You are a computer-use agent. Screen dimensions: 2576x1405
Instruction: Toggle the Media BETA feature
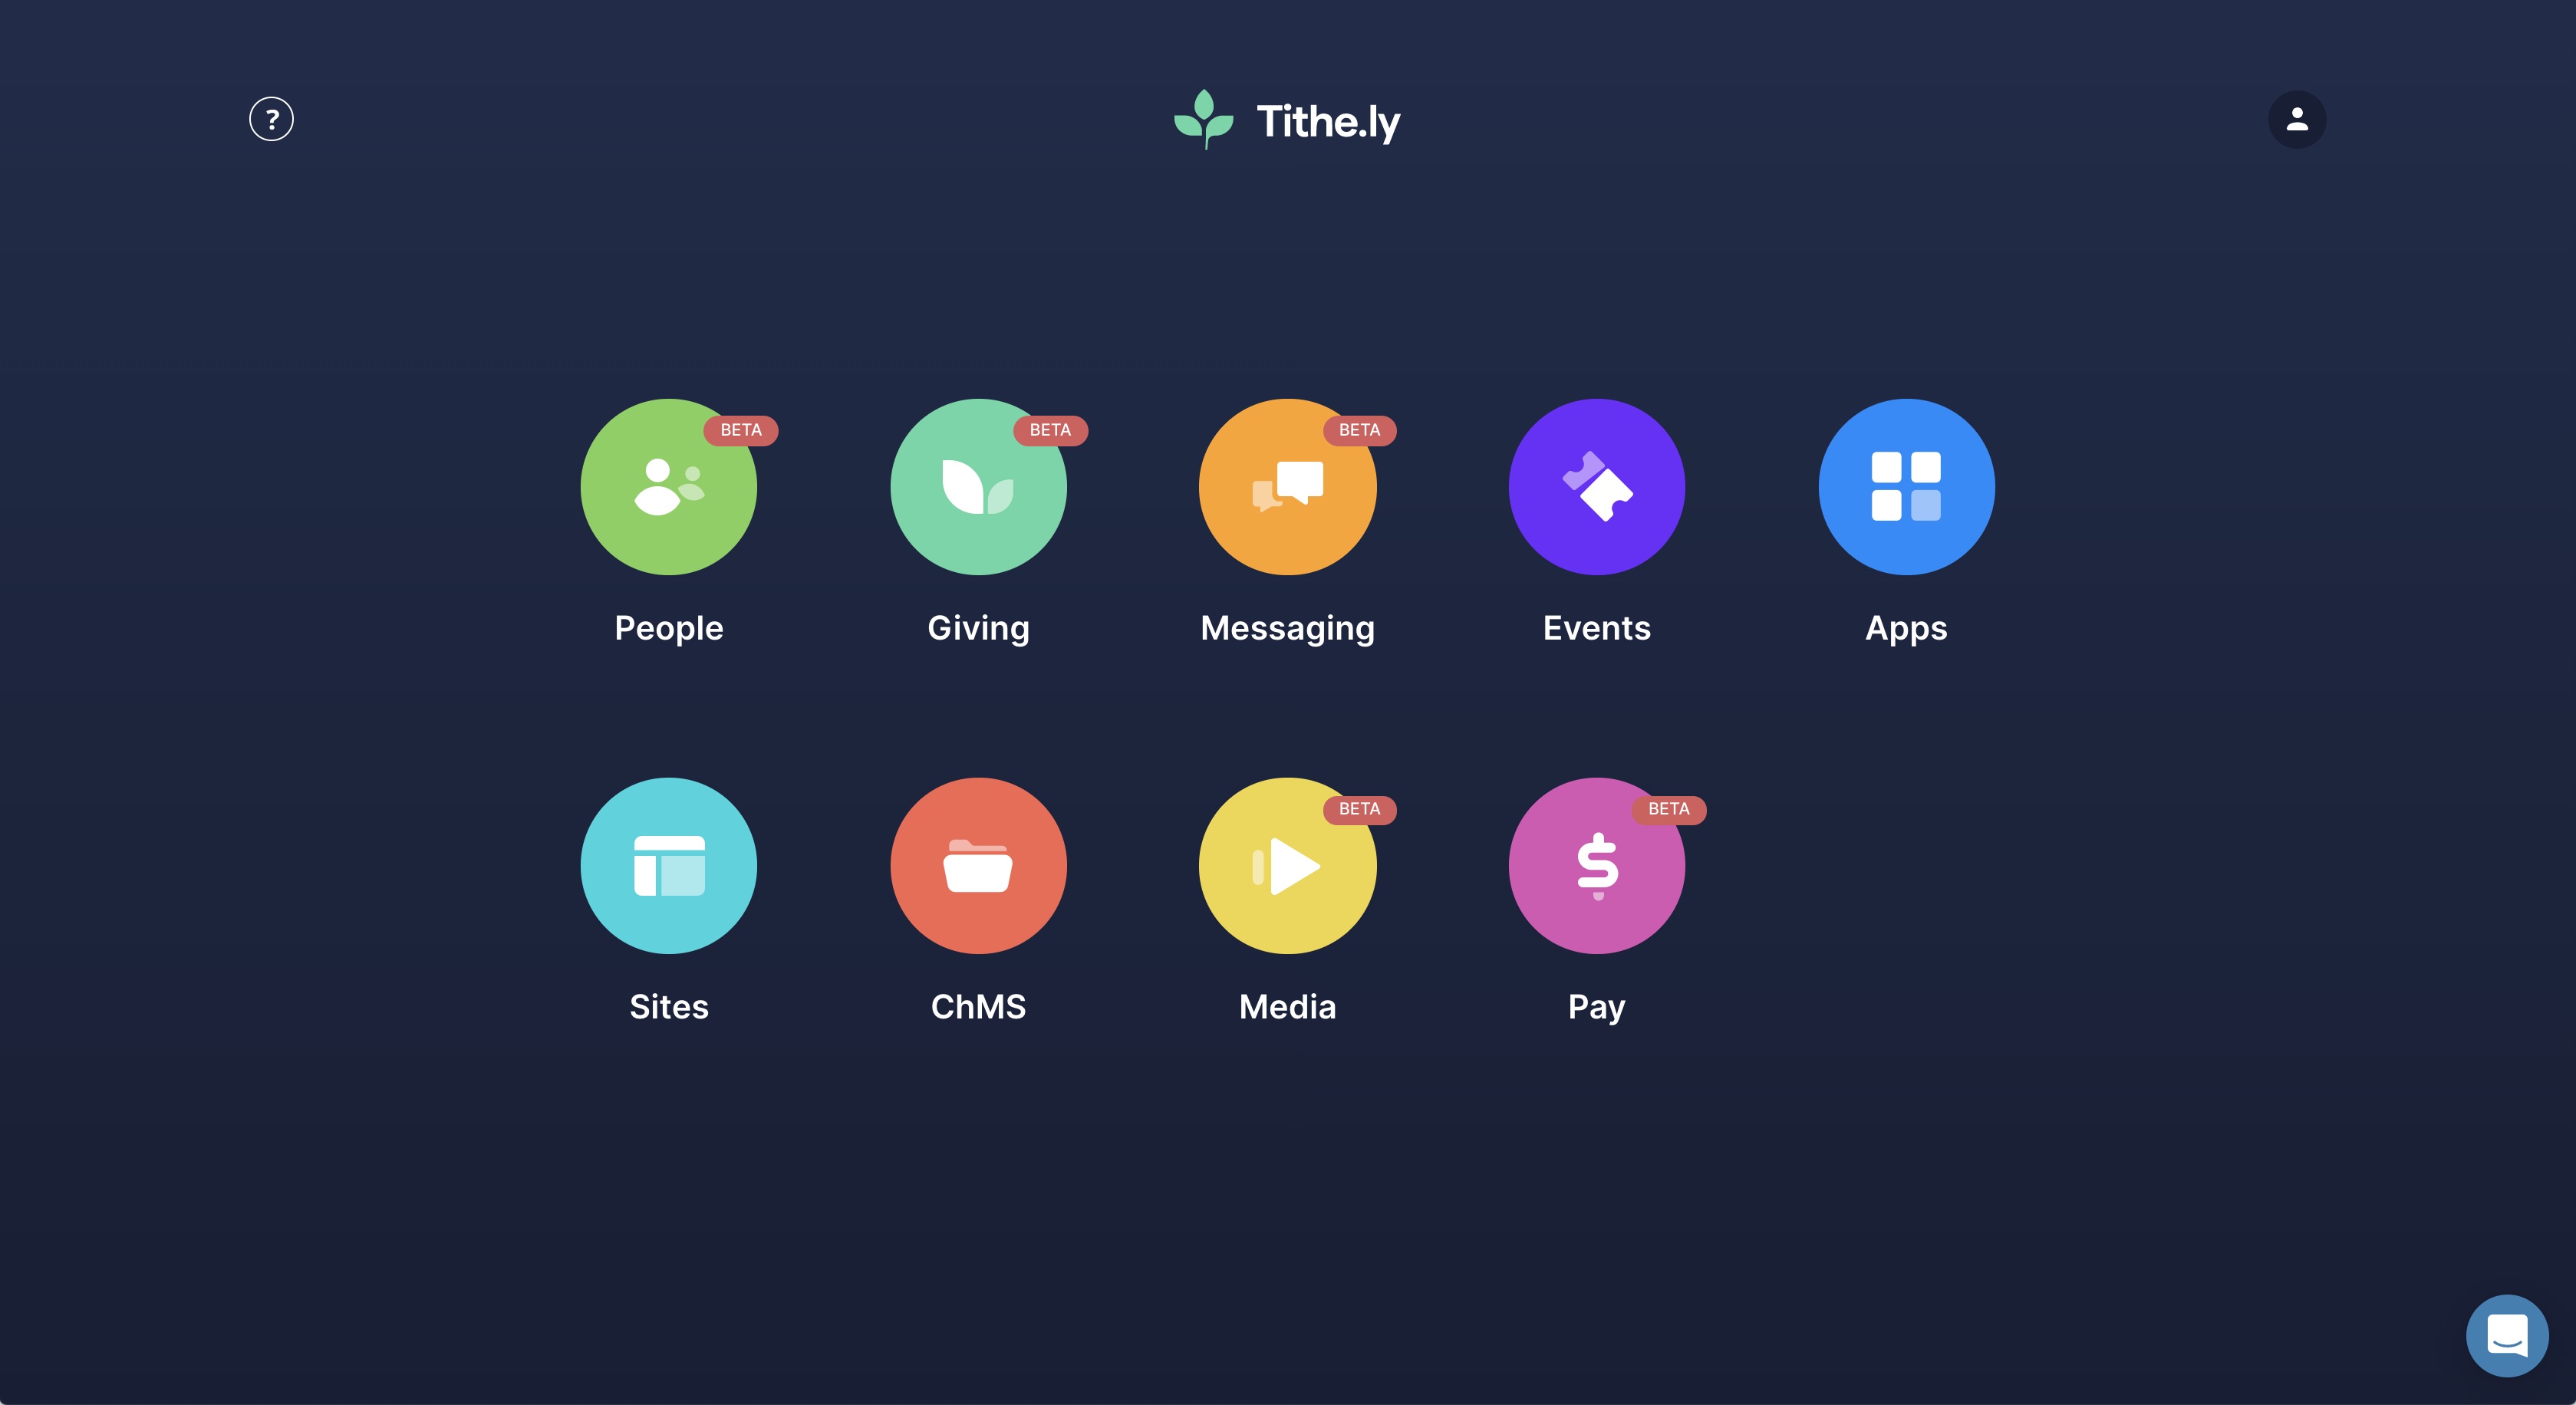[1289, 865]
